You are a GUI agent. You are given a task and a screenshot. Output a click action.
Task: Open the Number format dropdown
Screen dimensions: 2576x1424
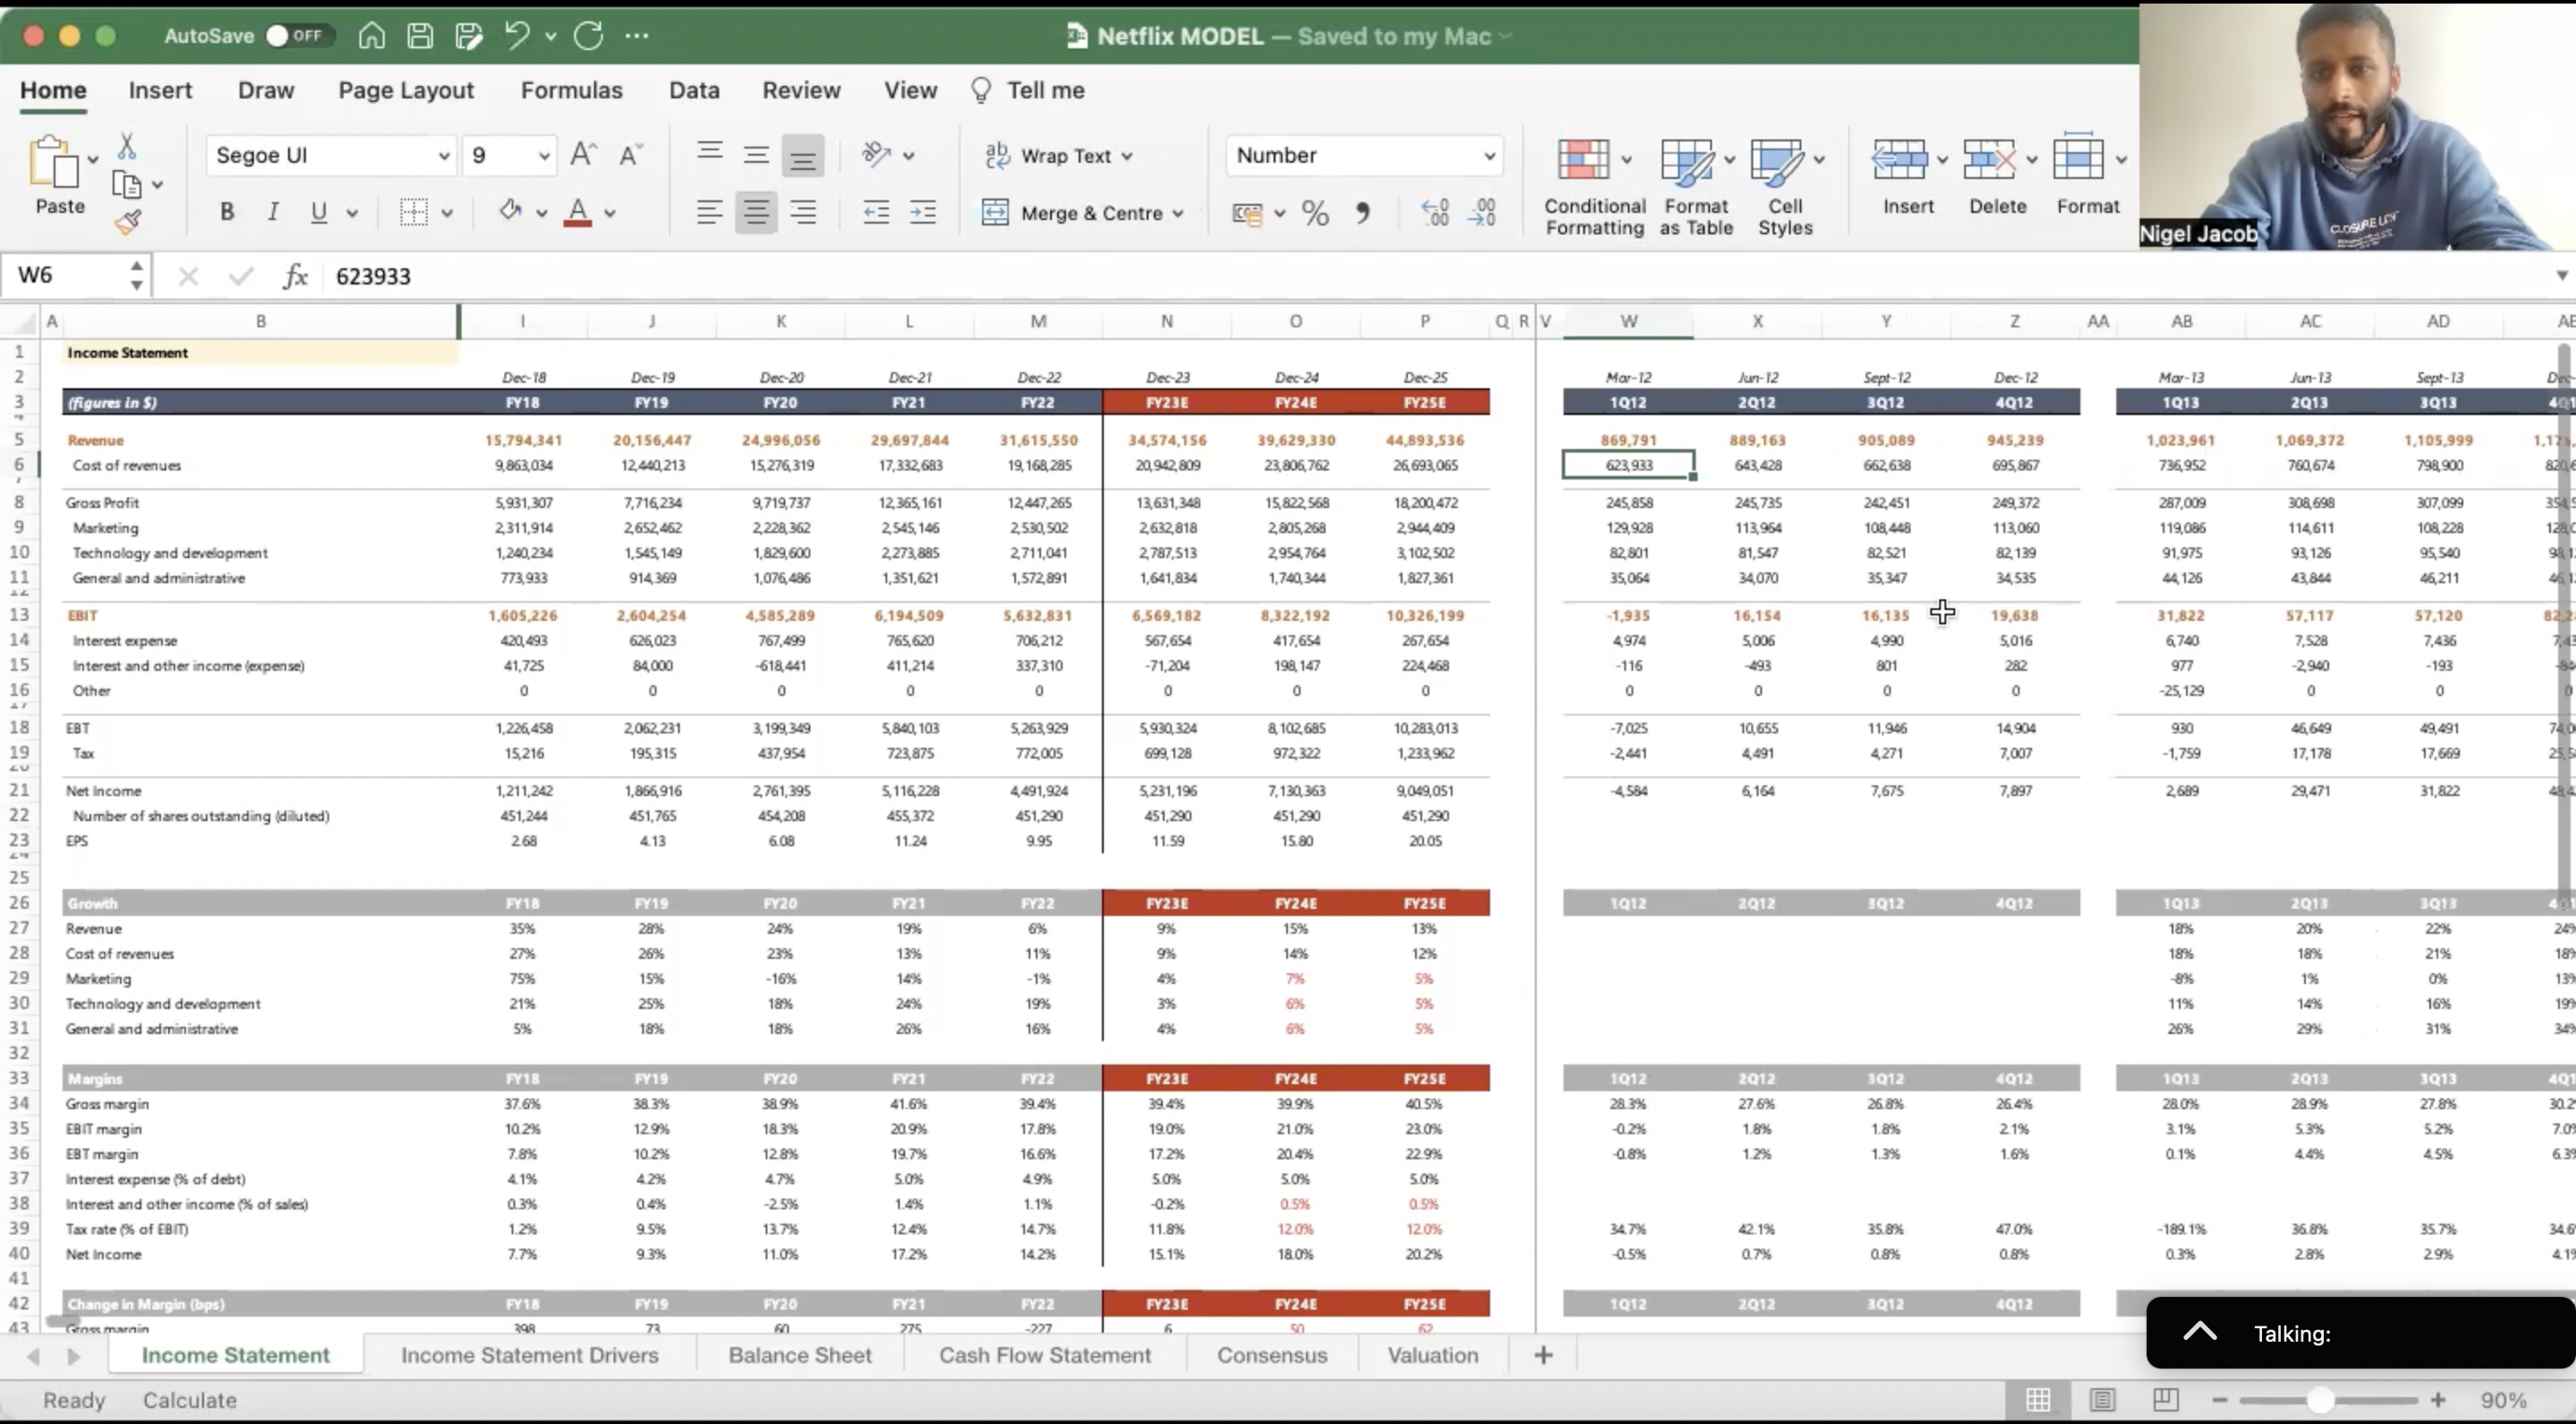[1489, 156]
